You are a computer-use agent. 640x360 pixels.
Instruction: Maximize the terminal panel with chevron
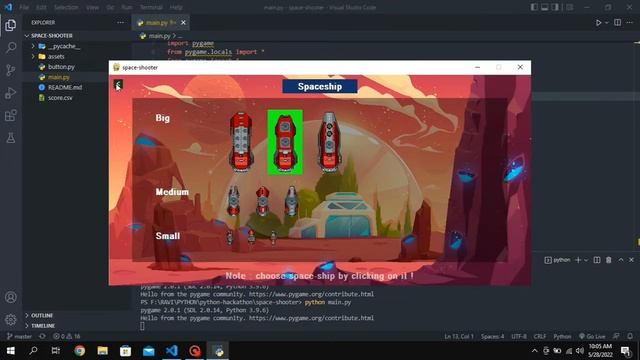tap(621, 260)
